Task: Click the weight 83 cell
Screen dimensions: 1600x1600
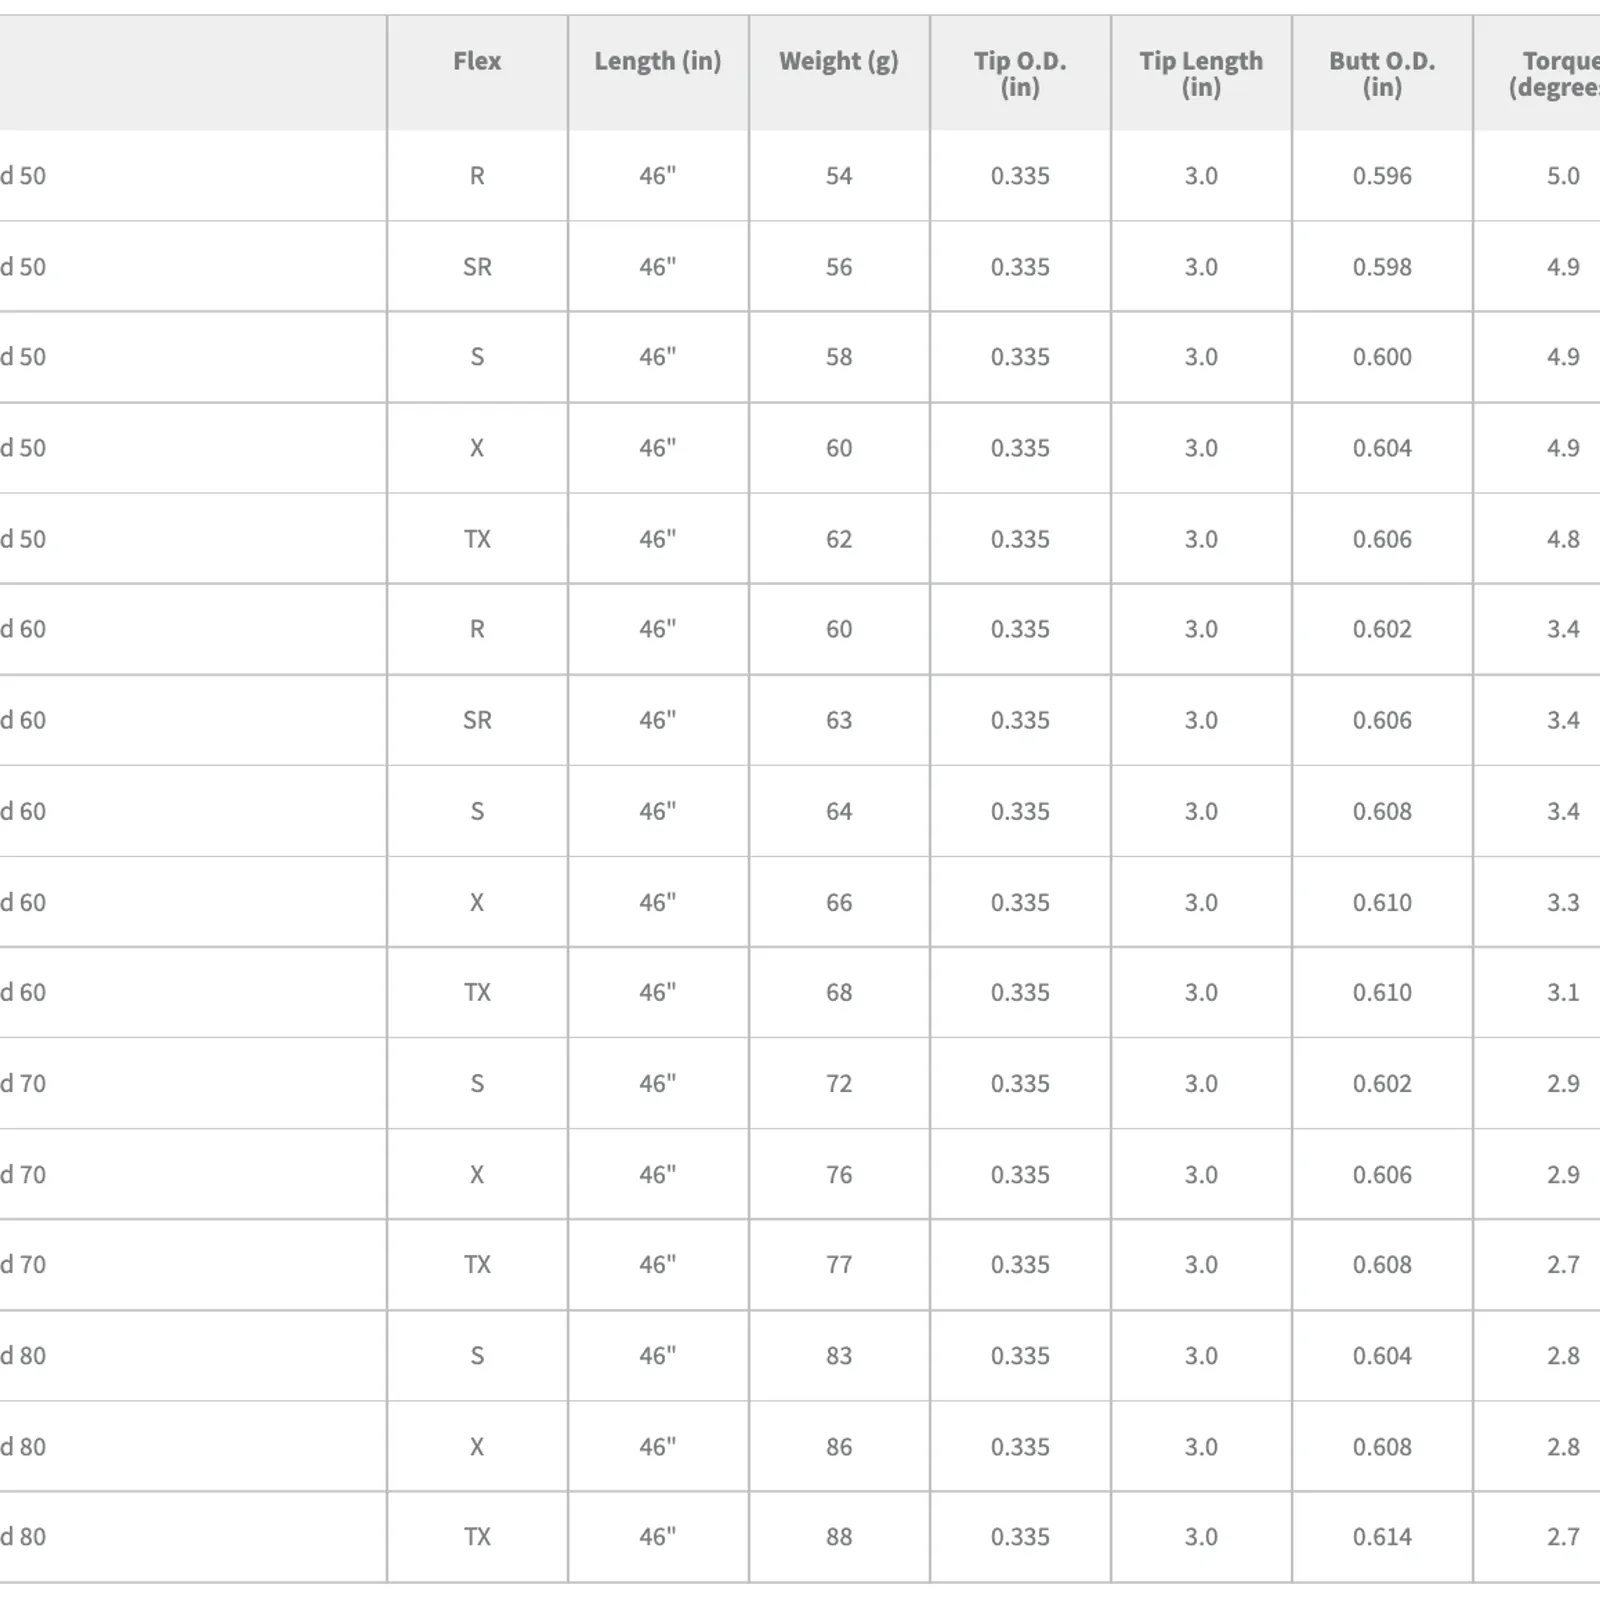Action: pos(839,1356)
